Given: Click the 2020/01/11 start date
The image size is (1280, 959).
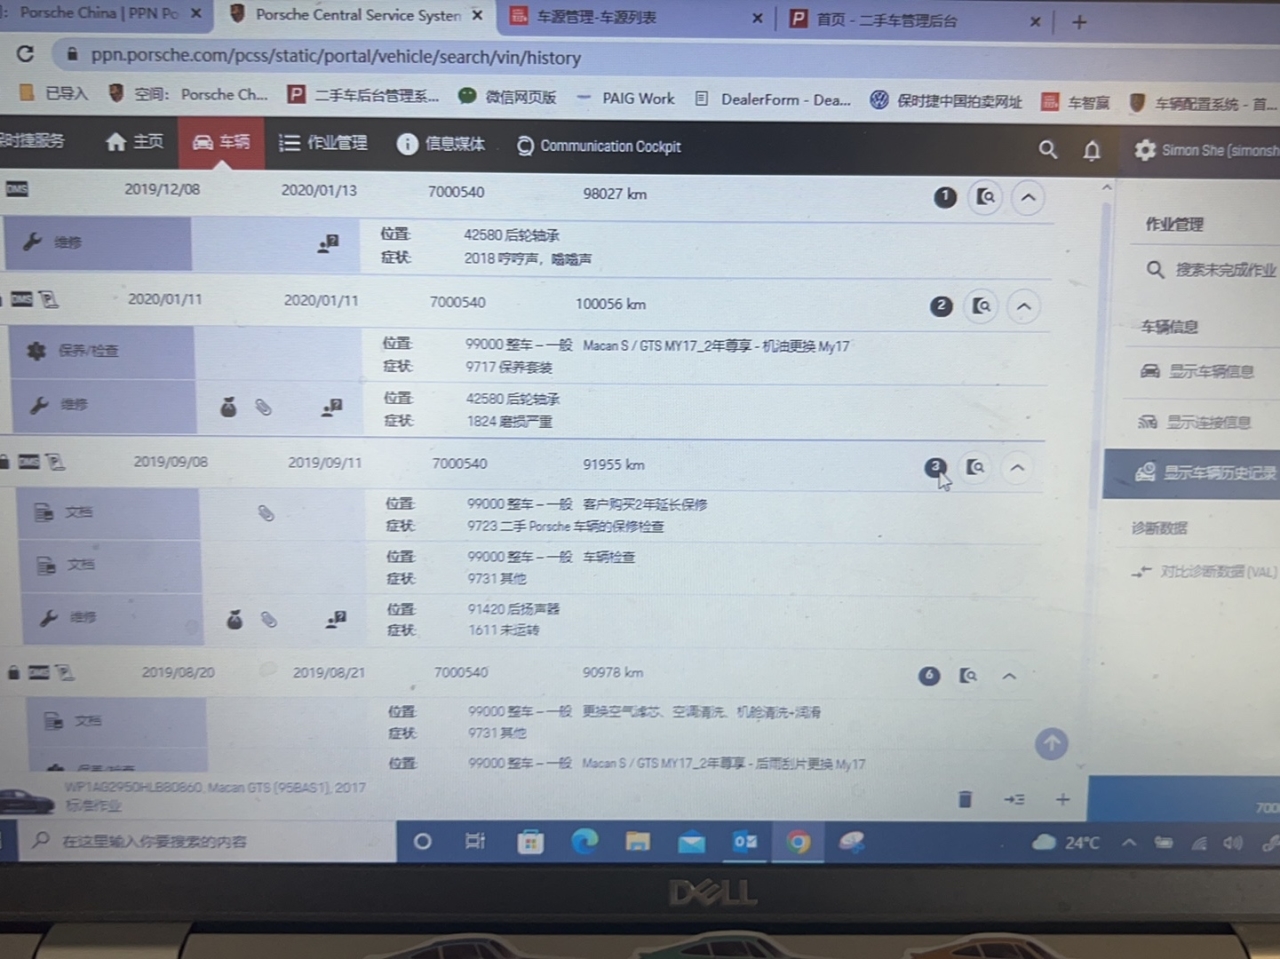Looking at the screenshot, I should [165, 299].
